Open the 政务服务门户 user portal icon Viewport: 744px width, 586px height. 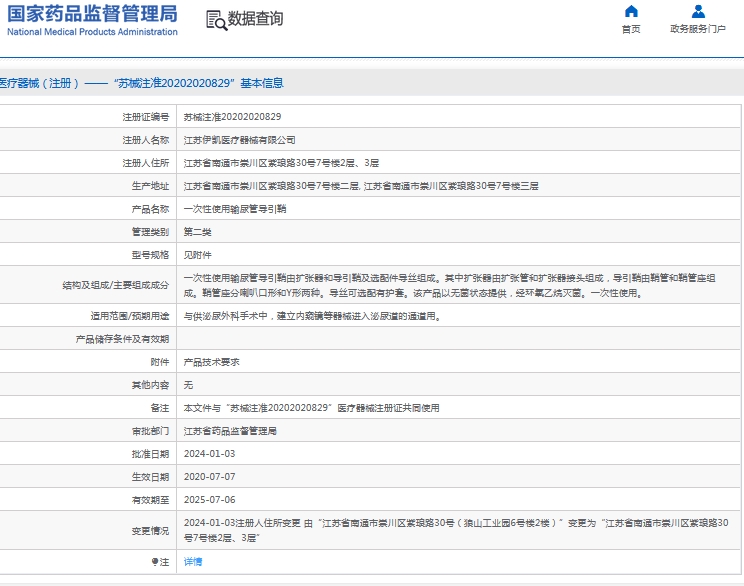(x=698, y=11)
